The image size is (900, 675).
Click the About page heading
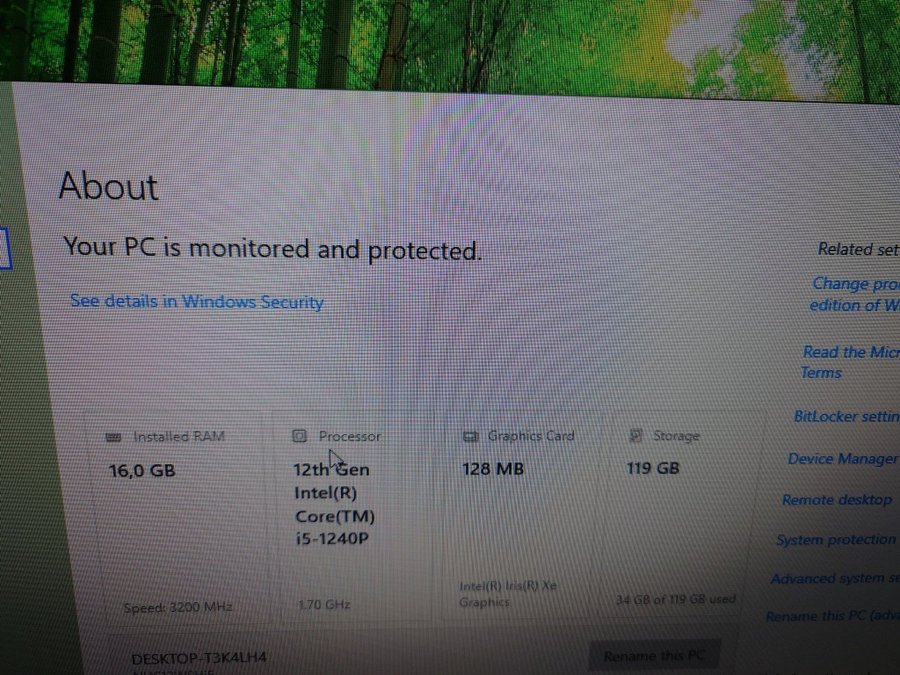[108, 186]
